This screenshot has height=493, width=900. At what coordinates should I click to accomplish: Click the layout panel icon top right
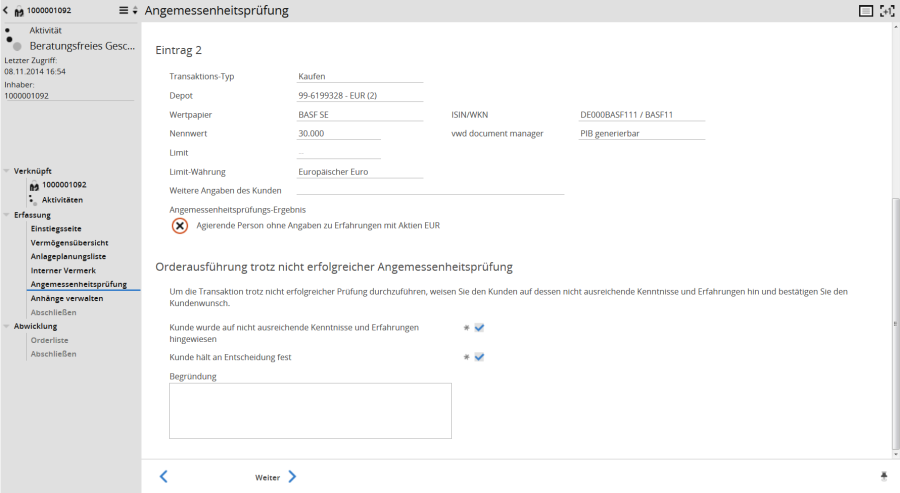tap(866, 11)
